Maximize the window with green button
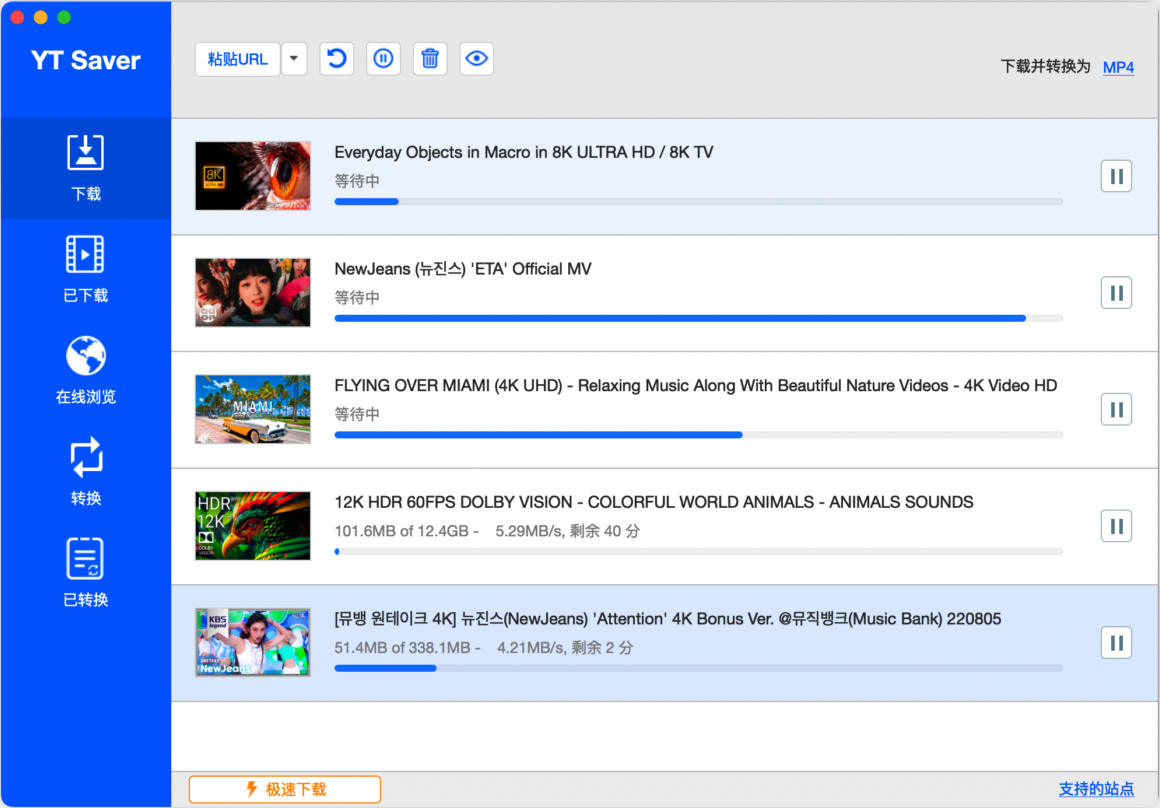1160x808 pixels. pyautogui.click(x=64, y=17)
